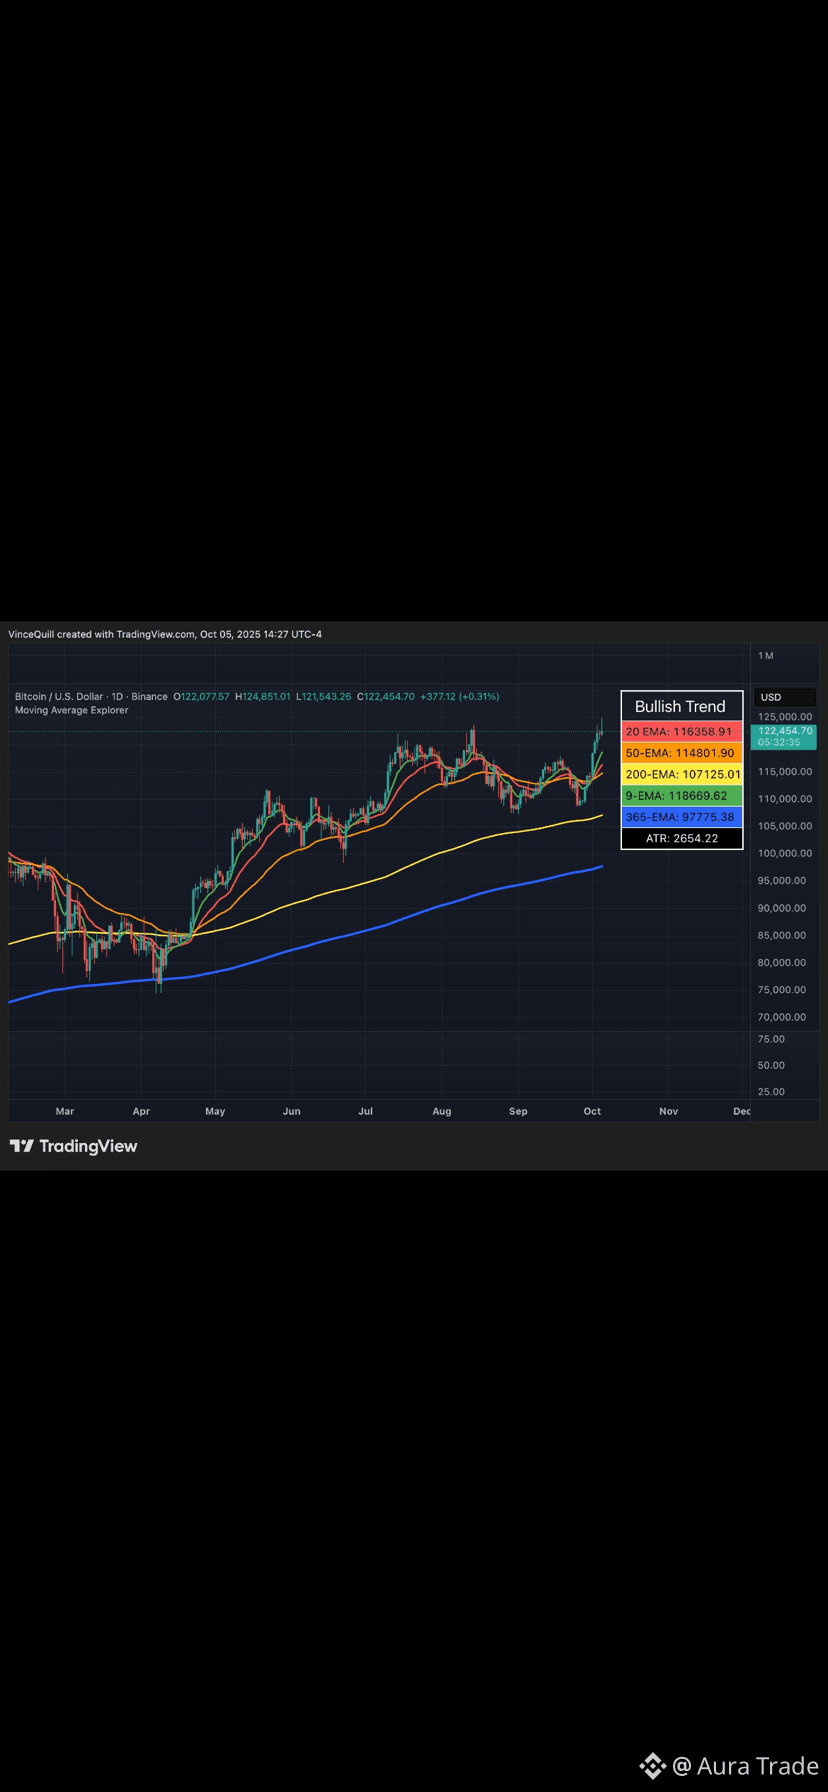The width and height of the screenshot is (828, 1792).
Task: Click the 'VinceQuill created with TradingView.com' caption
Action: tap(102, 634)
